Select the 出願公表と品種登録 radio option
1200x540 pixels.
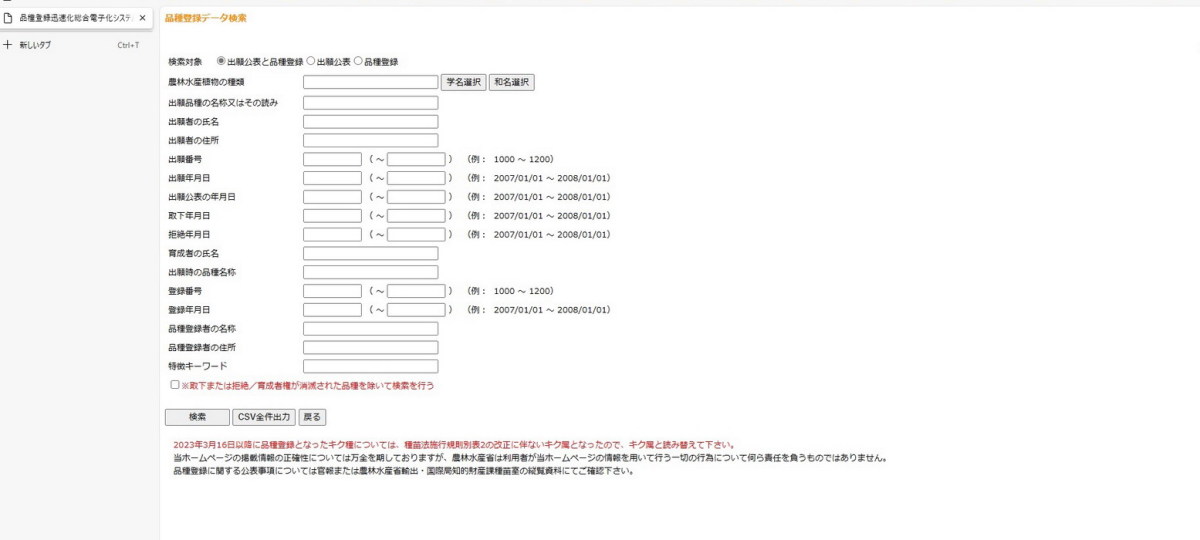click(x=222, y=61)
